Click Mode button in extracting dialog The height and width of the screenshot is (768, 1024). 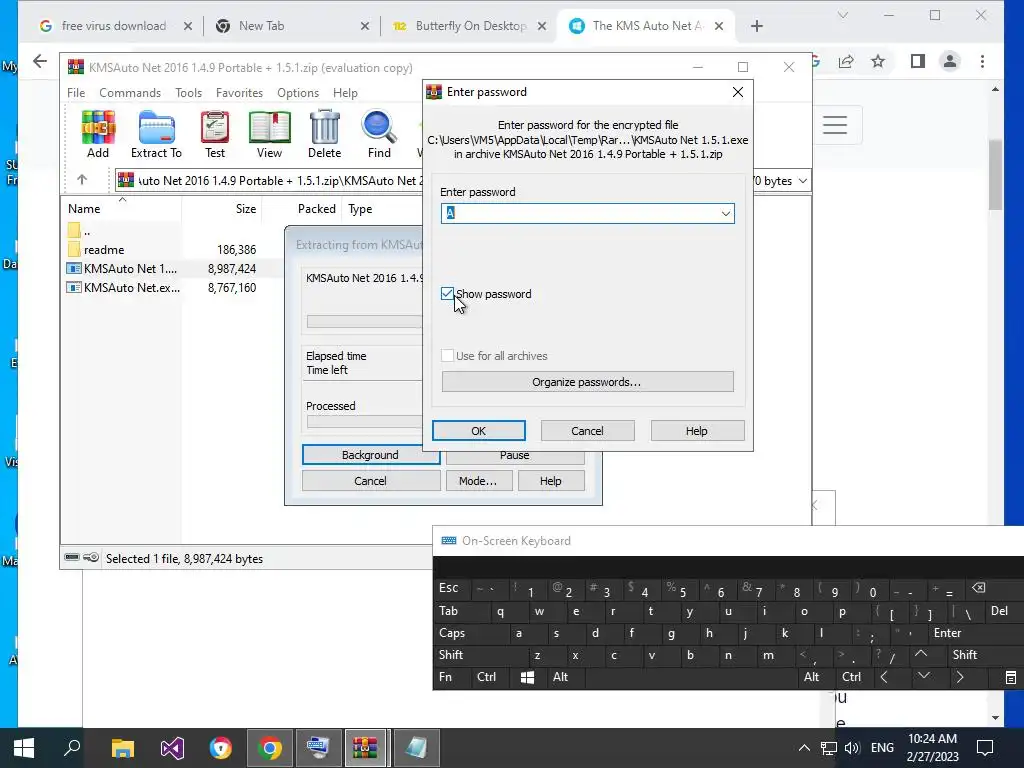[x=477, y=481]
